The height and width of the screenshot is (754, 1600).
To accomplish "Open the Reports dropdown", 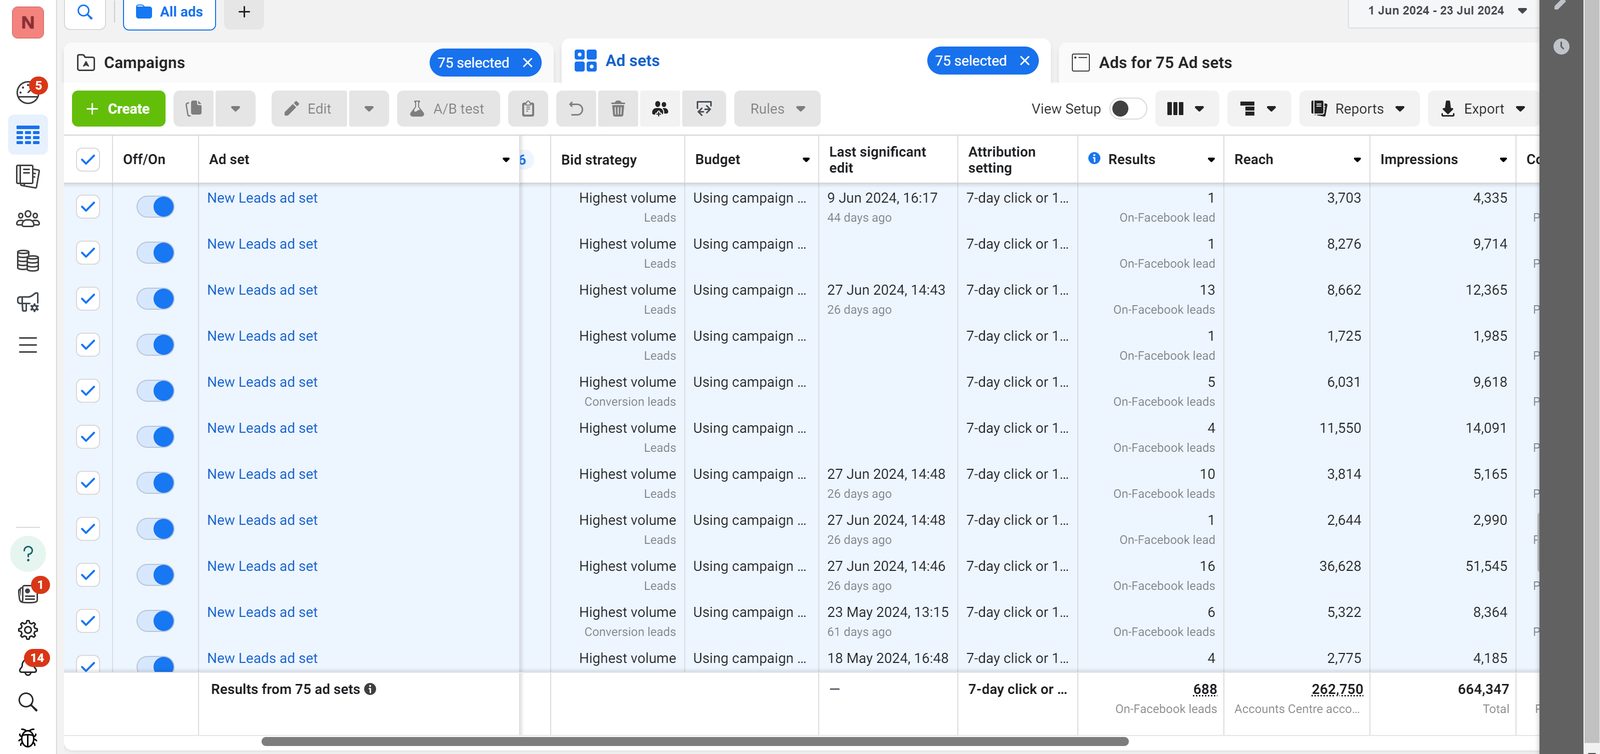I will 1359,109.
